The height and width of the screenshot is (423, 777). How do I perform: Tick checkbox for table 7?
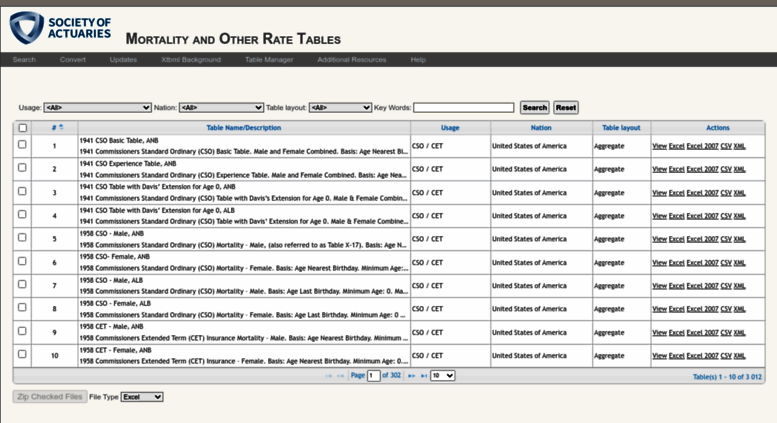coord(22,284)
